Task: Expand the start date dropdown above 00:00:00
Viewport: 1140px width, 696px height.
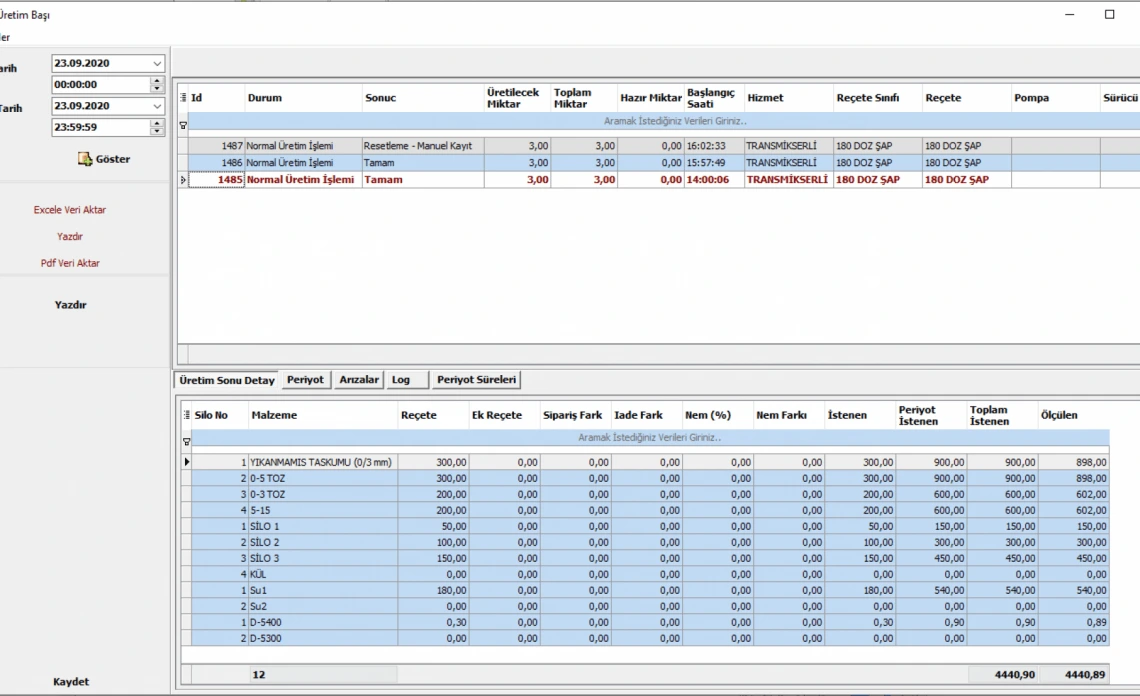Action: (157, 63)
